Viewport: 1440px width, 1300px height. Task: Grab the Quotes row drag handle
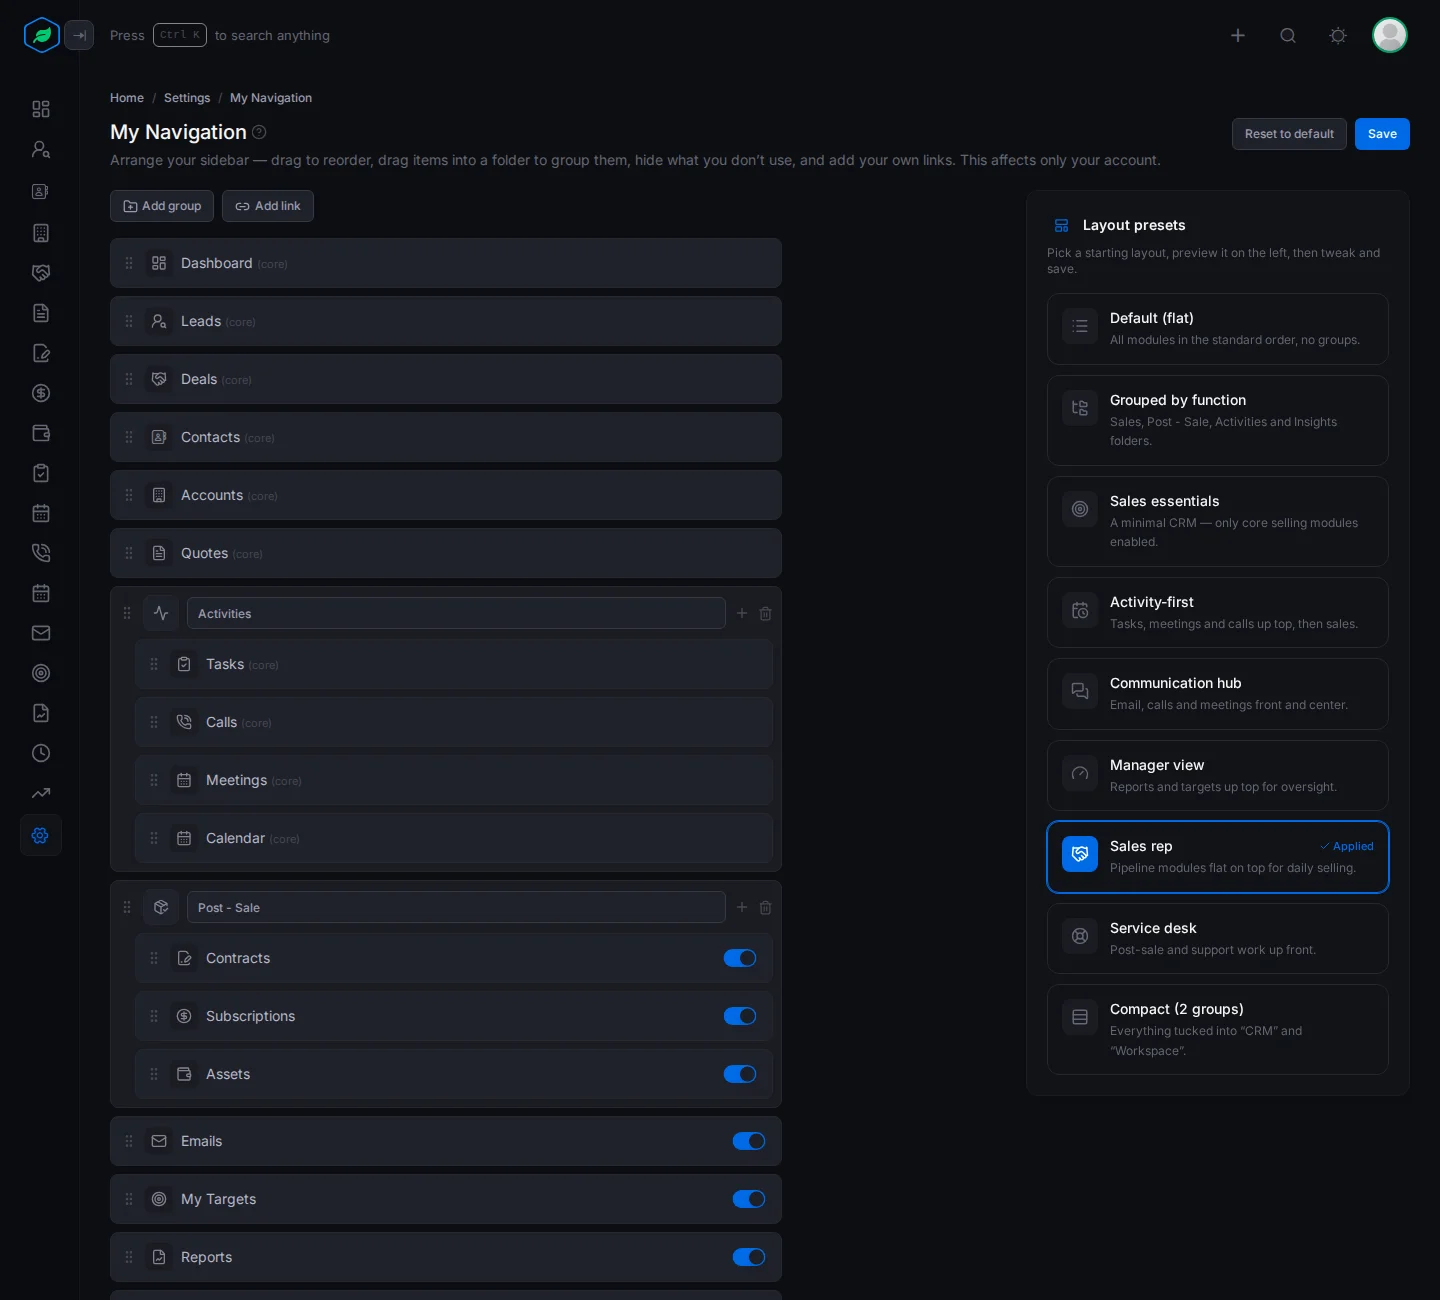click(x=129, y=553)
